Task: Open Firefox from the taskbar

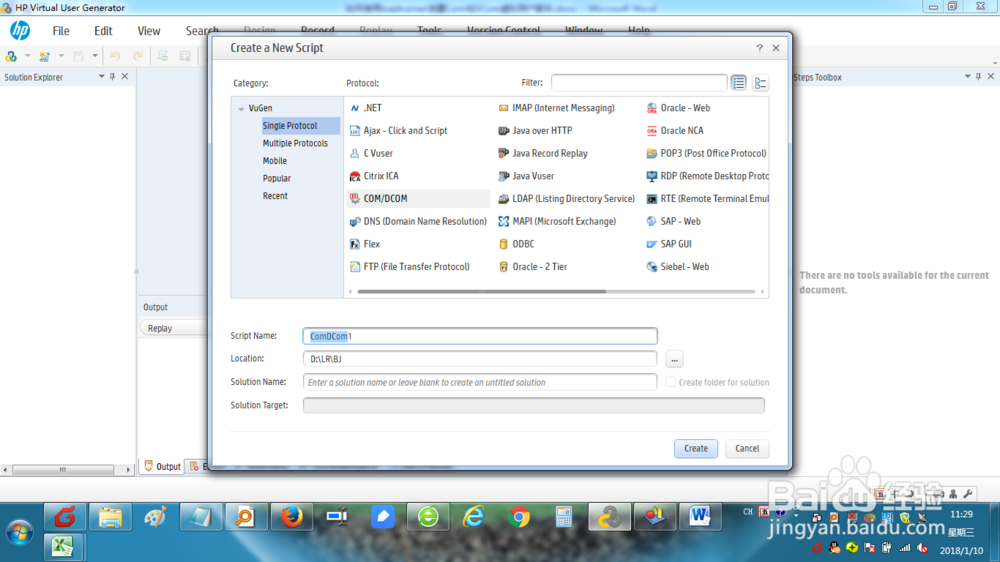Action: point(291,517)
